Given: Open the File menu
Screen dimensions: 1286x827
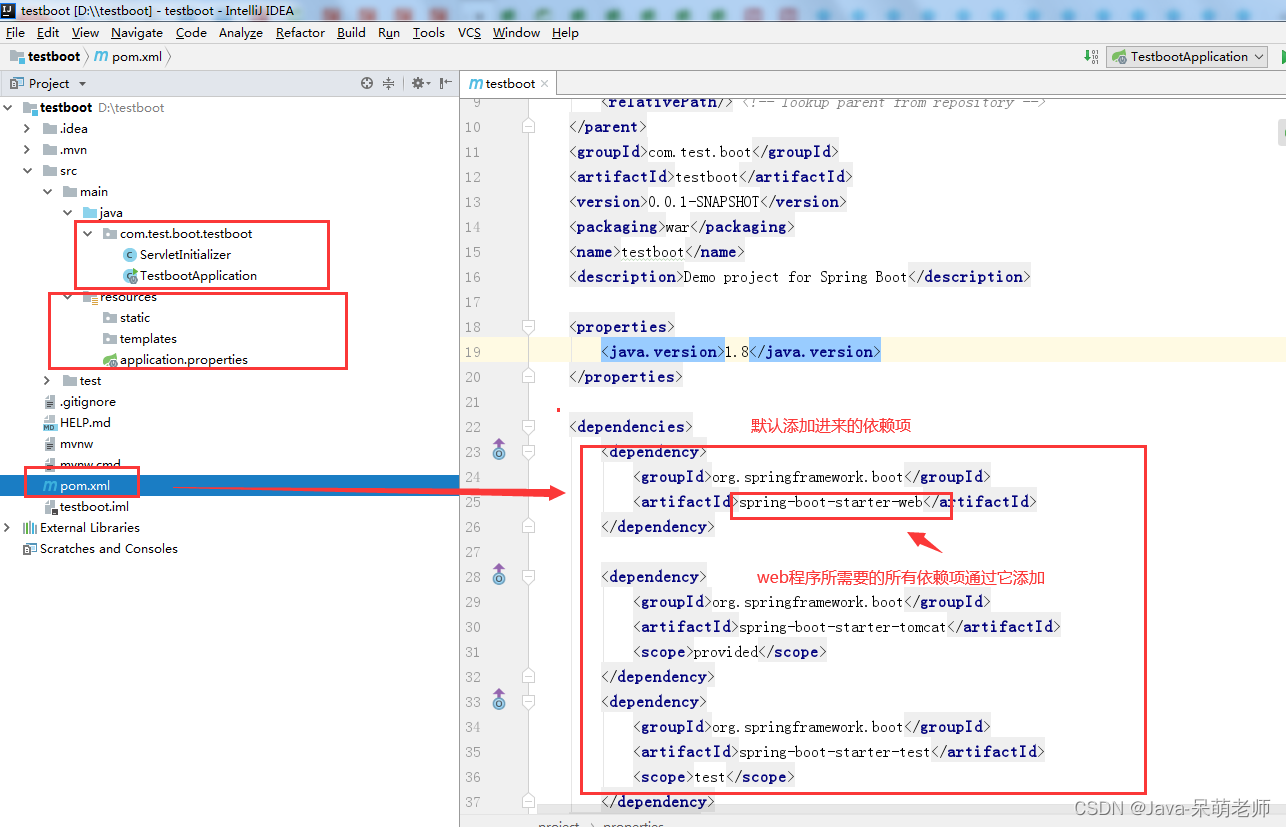Looking at the screenshot, I should [15, 33].
